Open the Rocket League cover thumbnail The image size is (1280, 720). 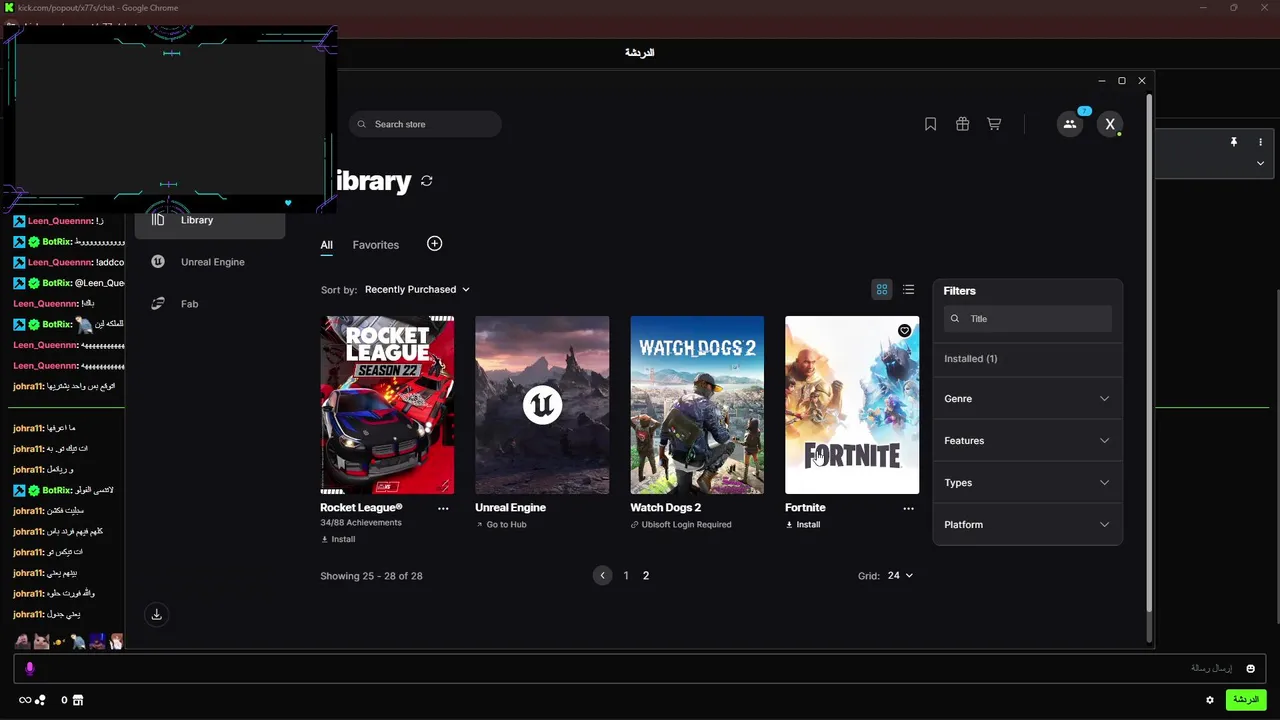point(387,405)
